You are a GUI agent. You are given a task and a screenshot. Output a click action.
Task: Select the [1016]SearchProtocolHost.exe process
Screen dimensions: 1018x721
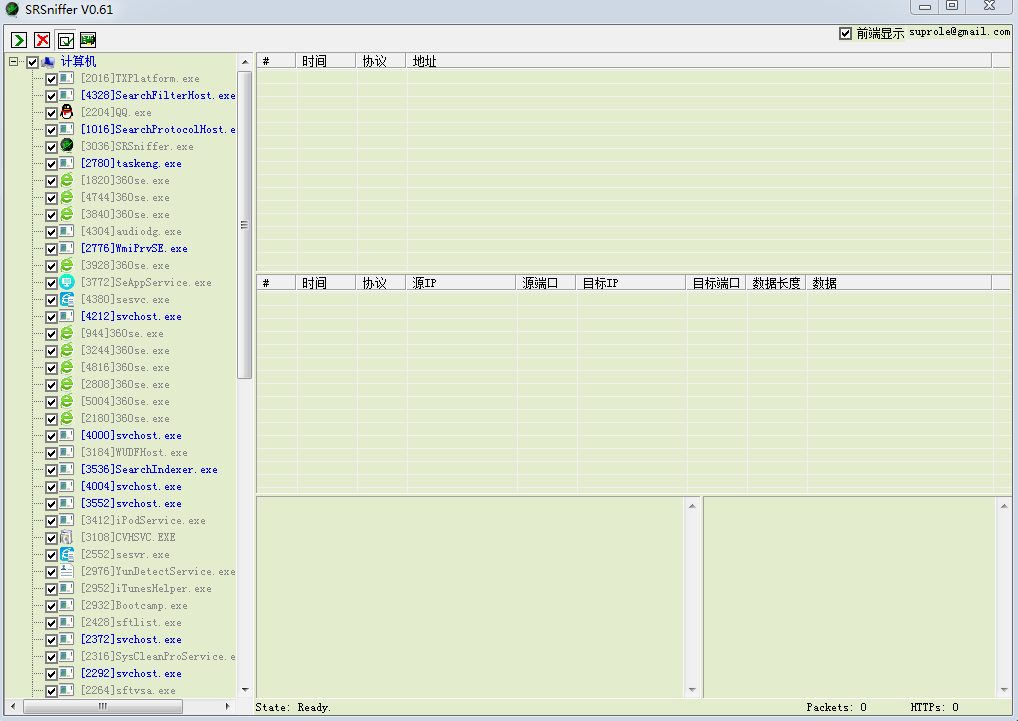point(158,130)
